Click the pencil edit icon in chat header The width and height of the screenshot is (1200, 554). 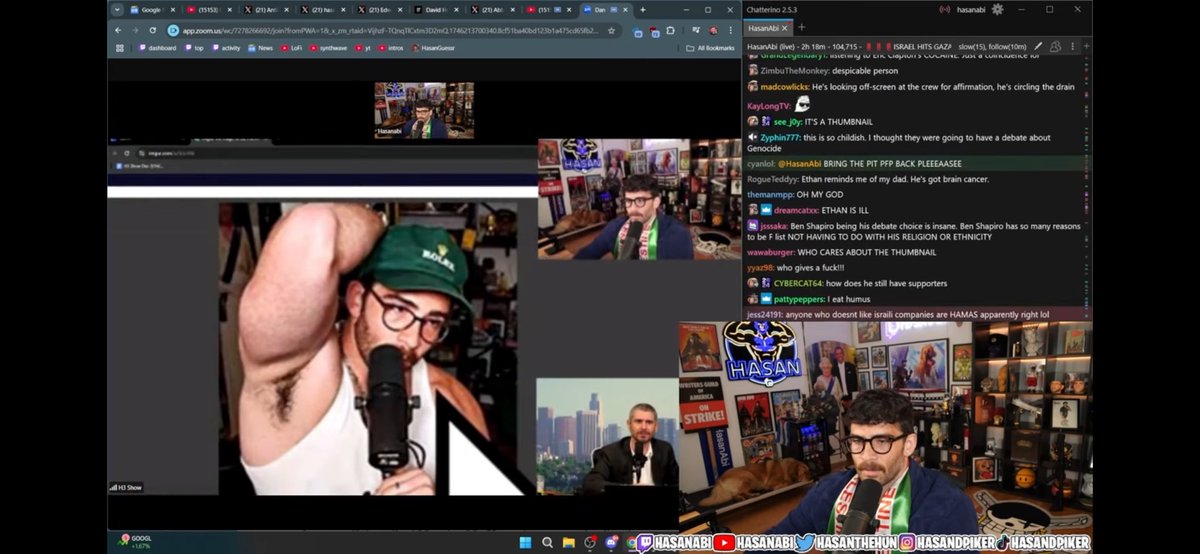(x=1039, y=46)
